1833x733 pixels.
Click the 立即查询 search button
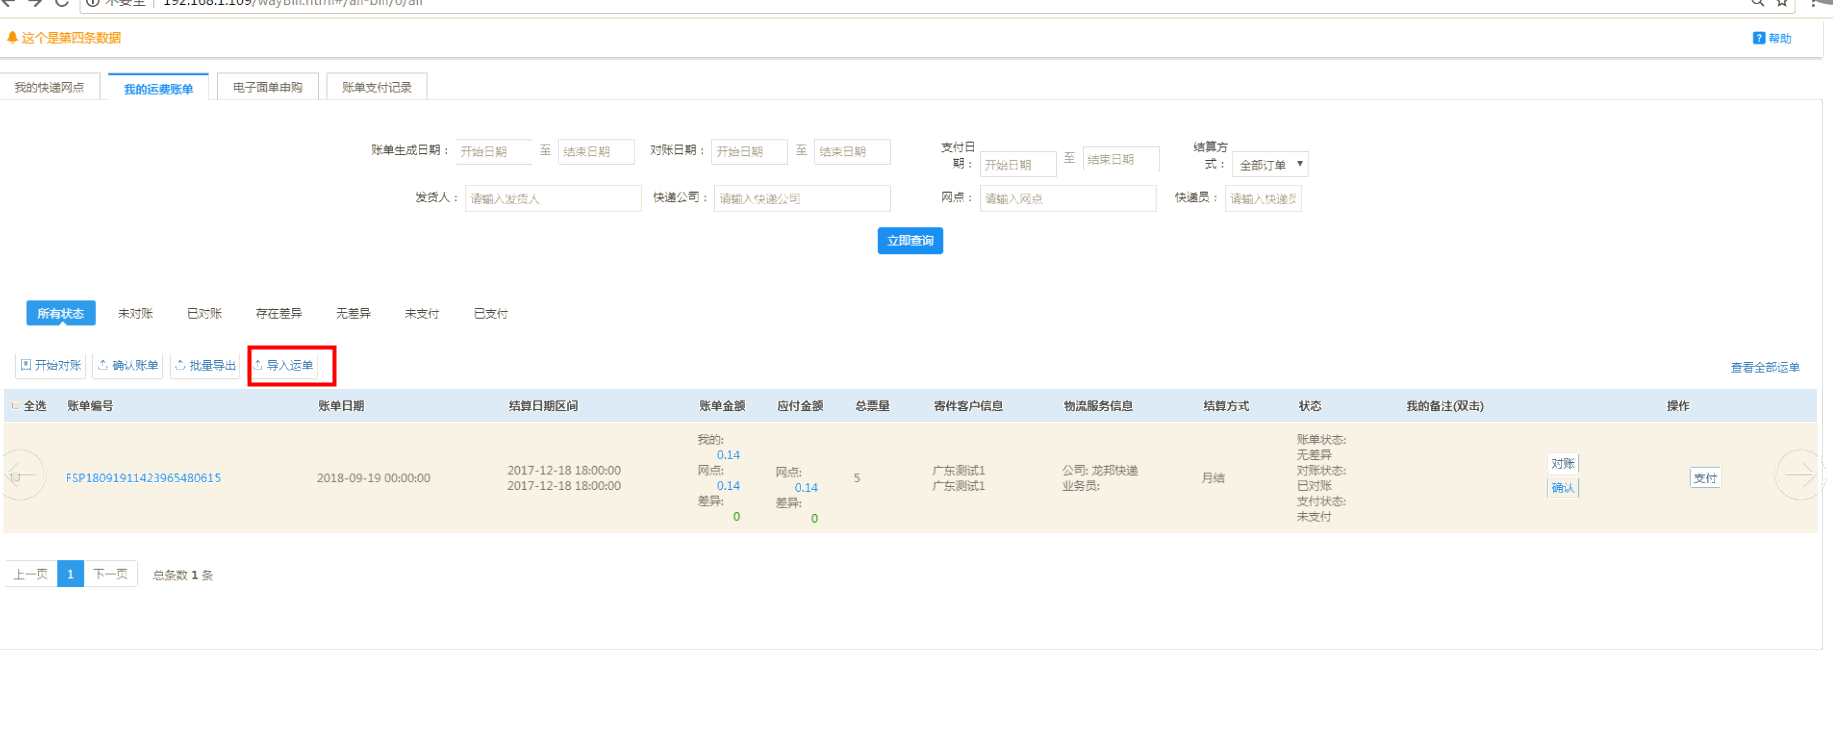point(910,241)
